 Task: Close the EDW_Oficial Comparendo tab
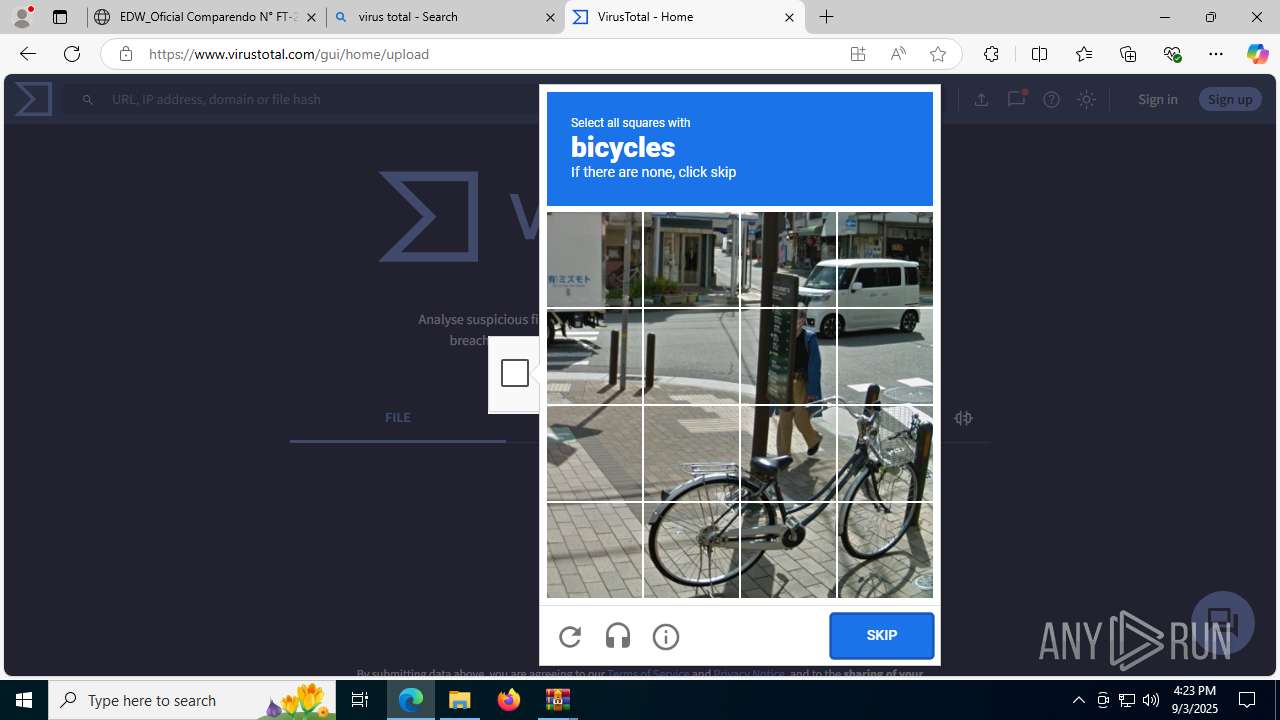pos(311,17)
